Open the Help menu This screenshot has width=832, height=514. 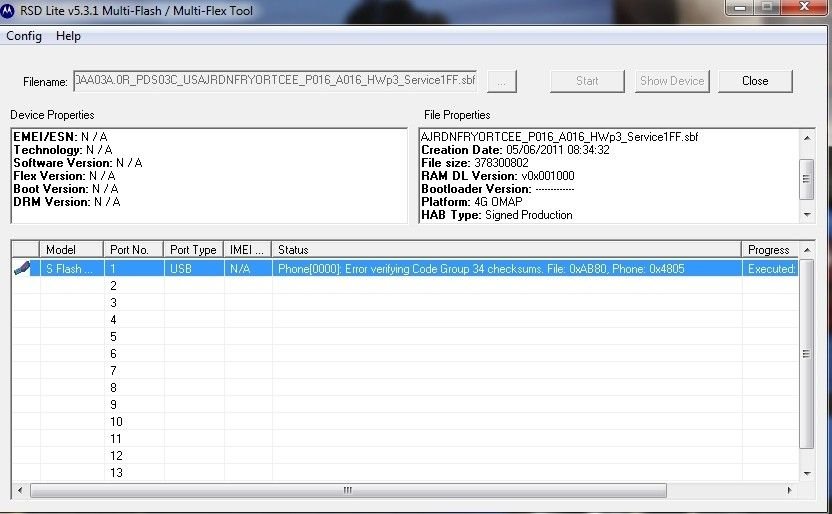(68, 36)
